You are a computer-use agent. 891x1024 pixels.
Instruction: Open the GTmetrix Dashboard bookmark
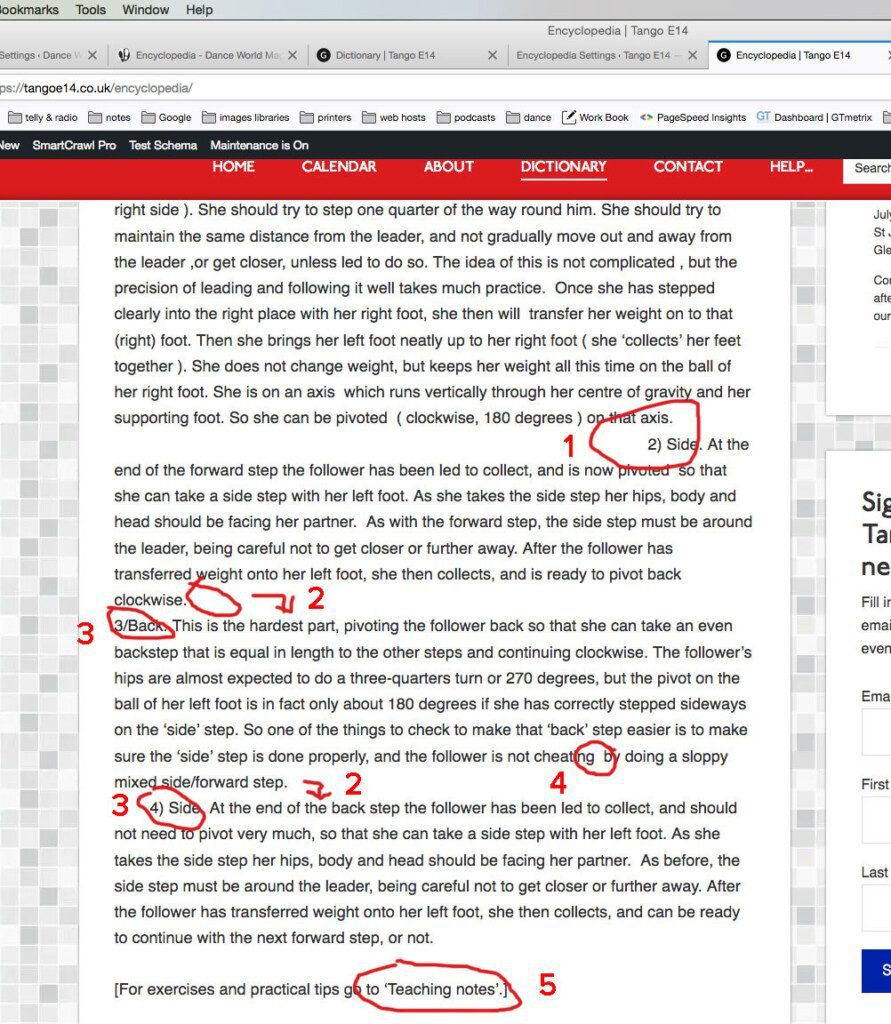814,118
